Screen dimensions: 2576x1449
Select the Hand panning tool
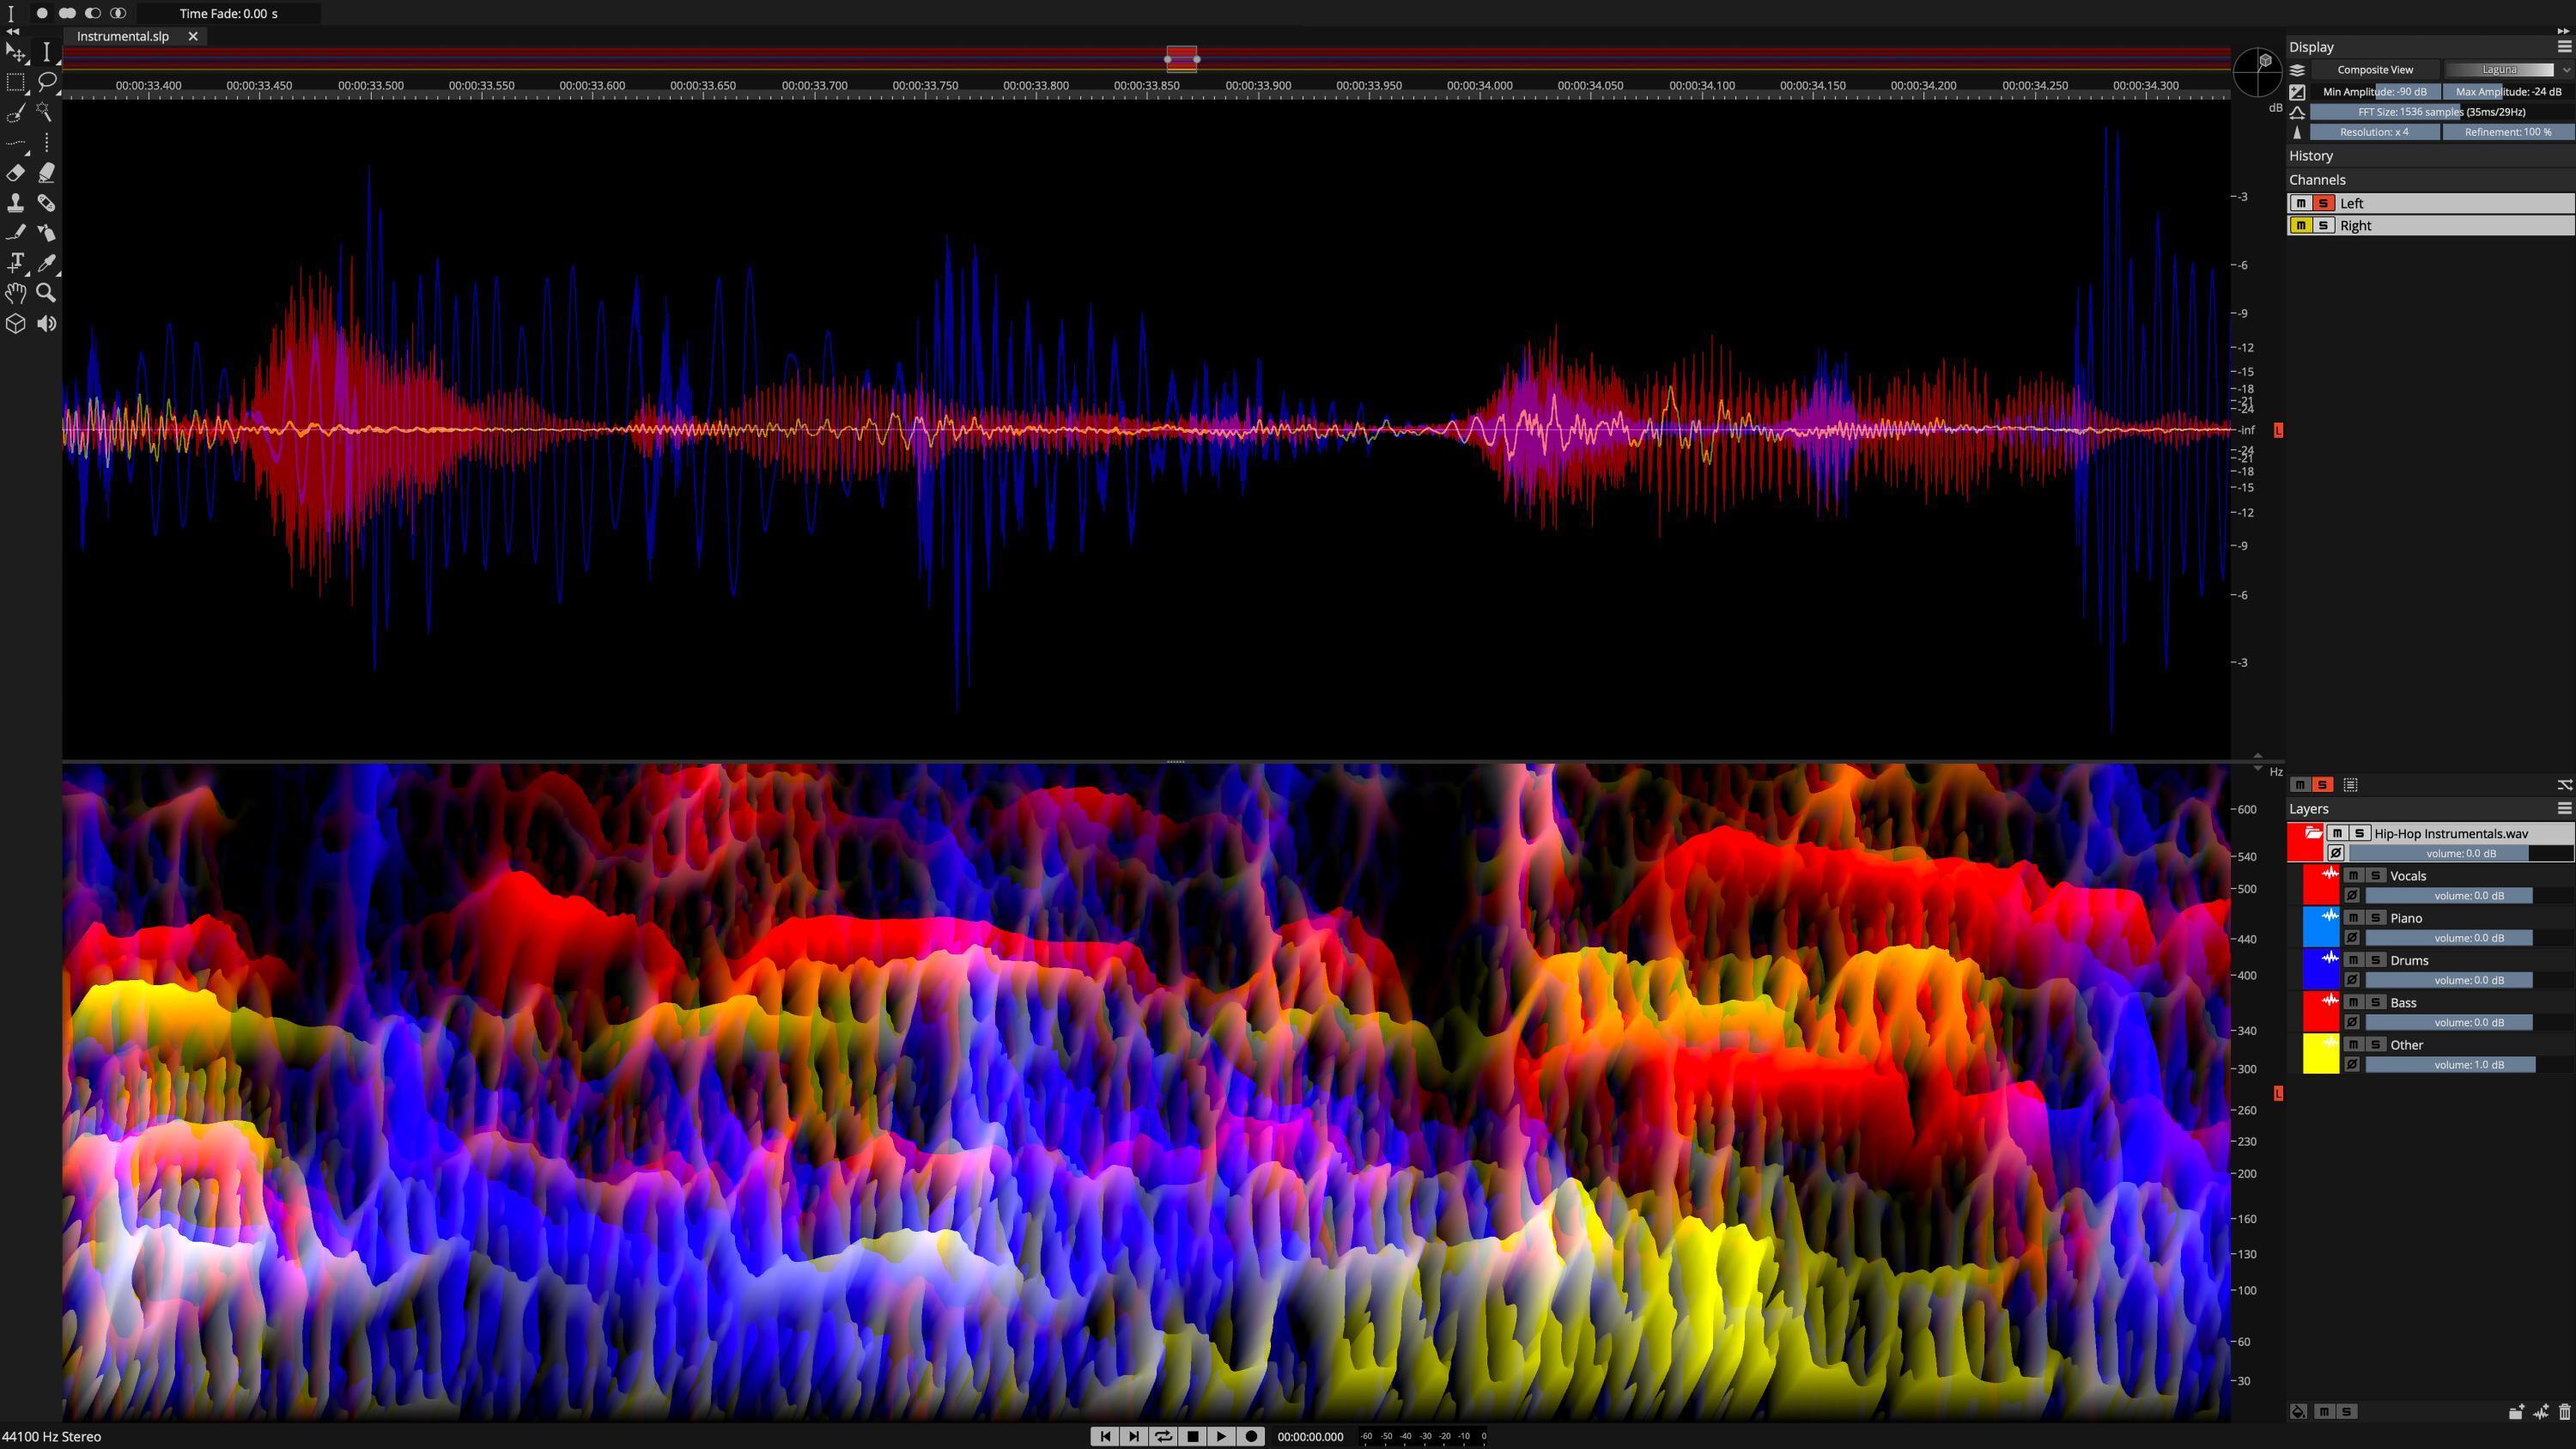tap(16, 293)
